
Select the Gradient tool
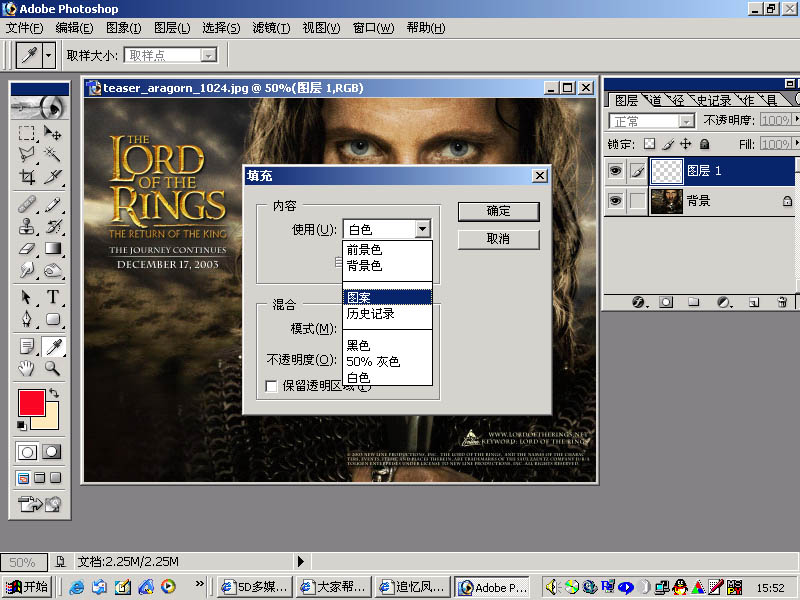click(x=53, y=248)
